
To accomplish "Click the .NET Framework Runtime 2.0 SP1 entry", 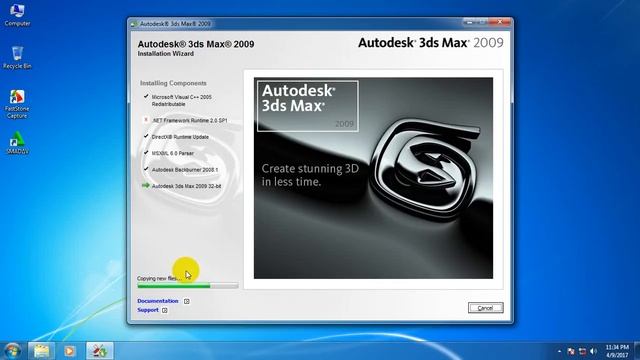I will pyautogui.click(x=189, y=120).
